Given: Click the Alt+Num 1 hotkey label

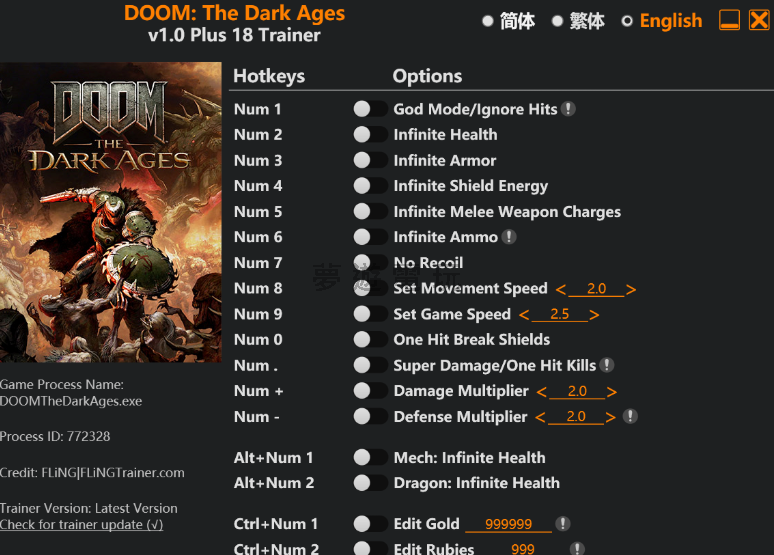Looking at the screenshot, I should click(x=273, y=458).
